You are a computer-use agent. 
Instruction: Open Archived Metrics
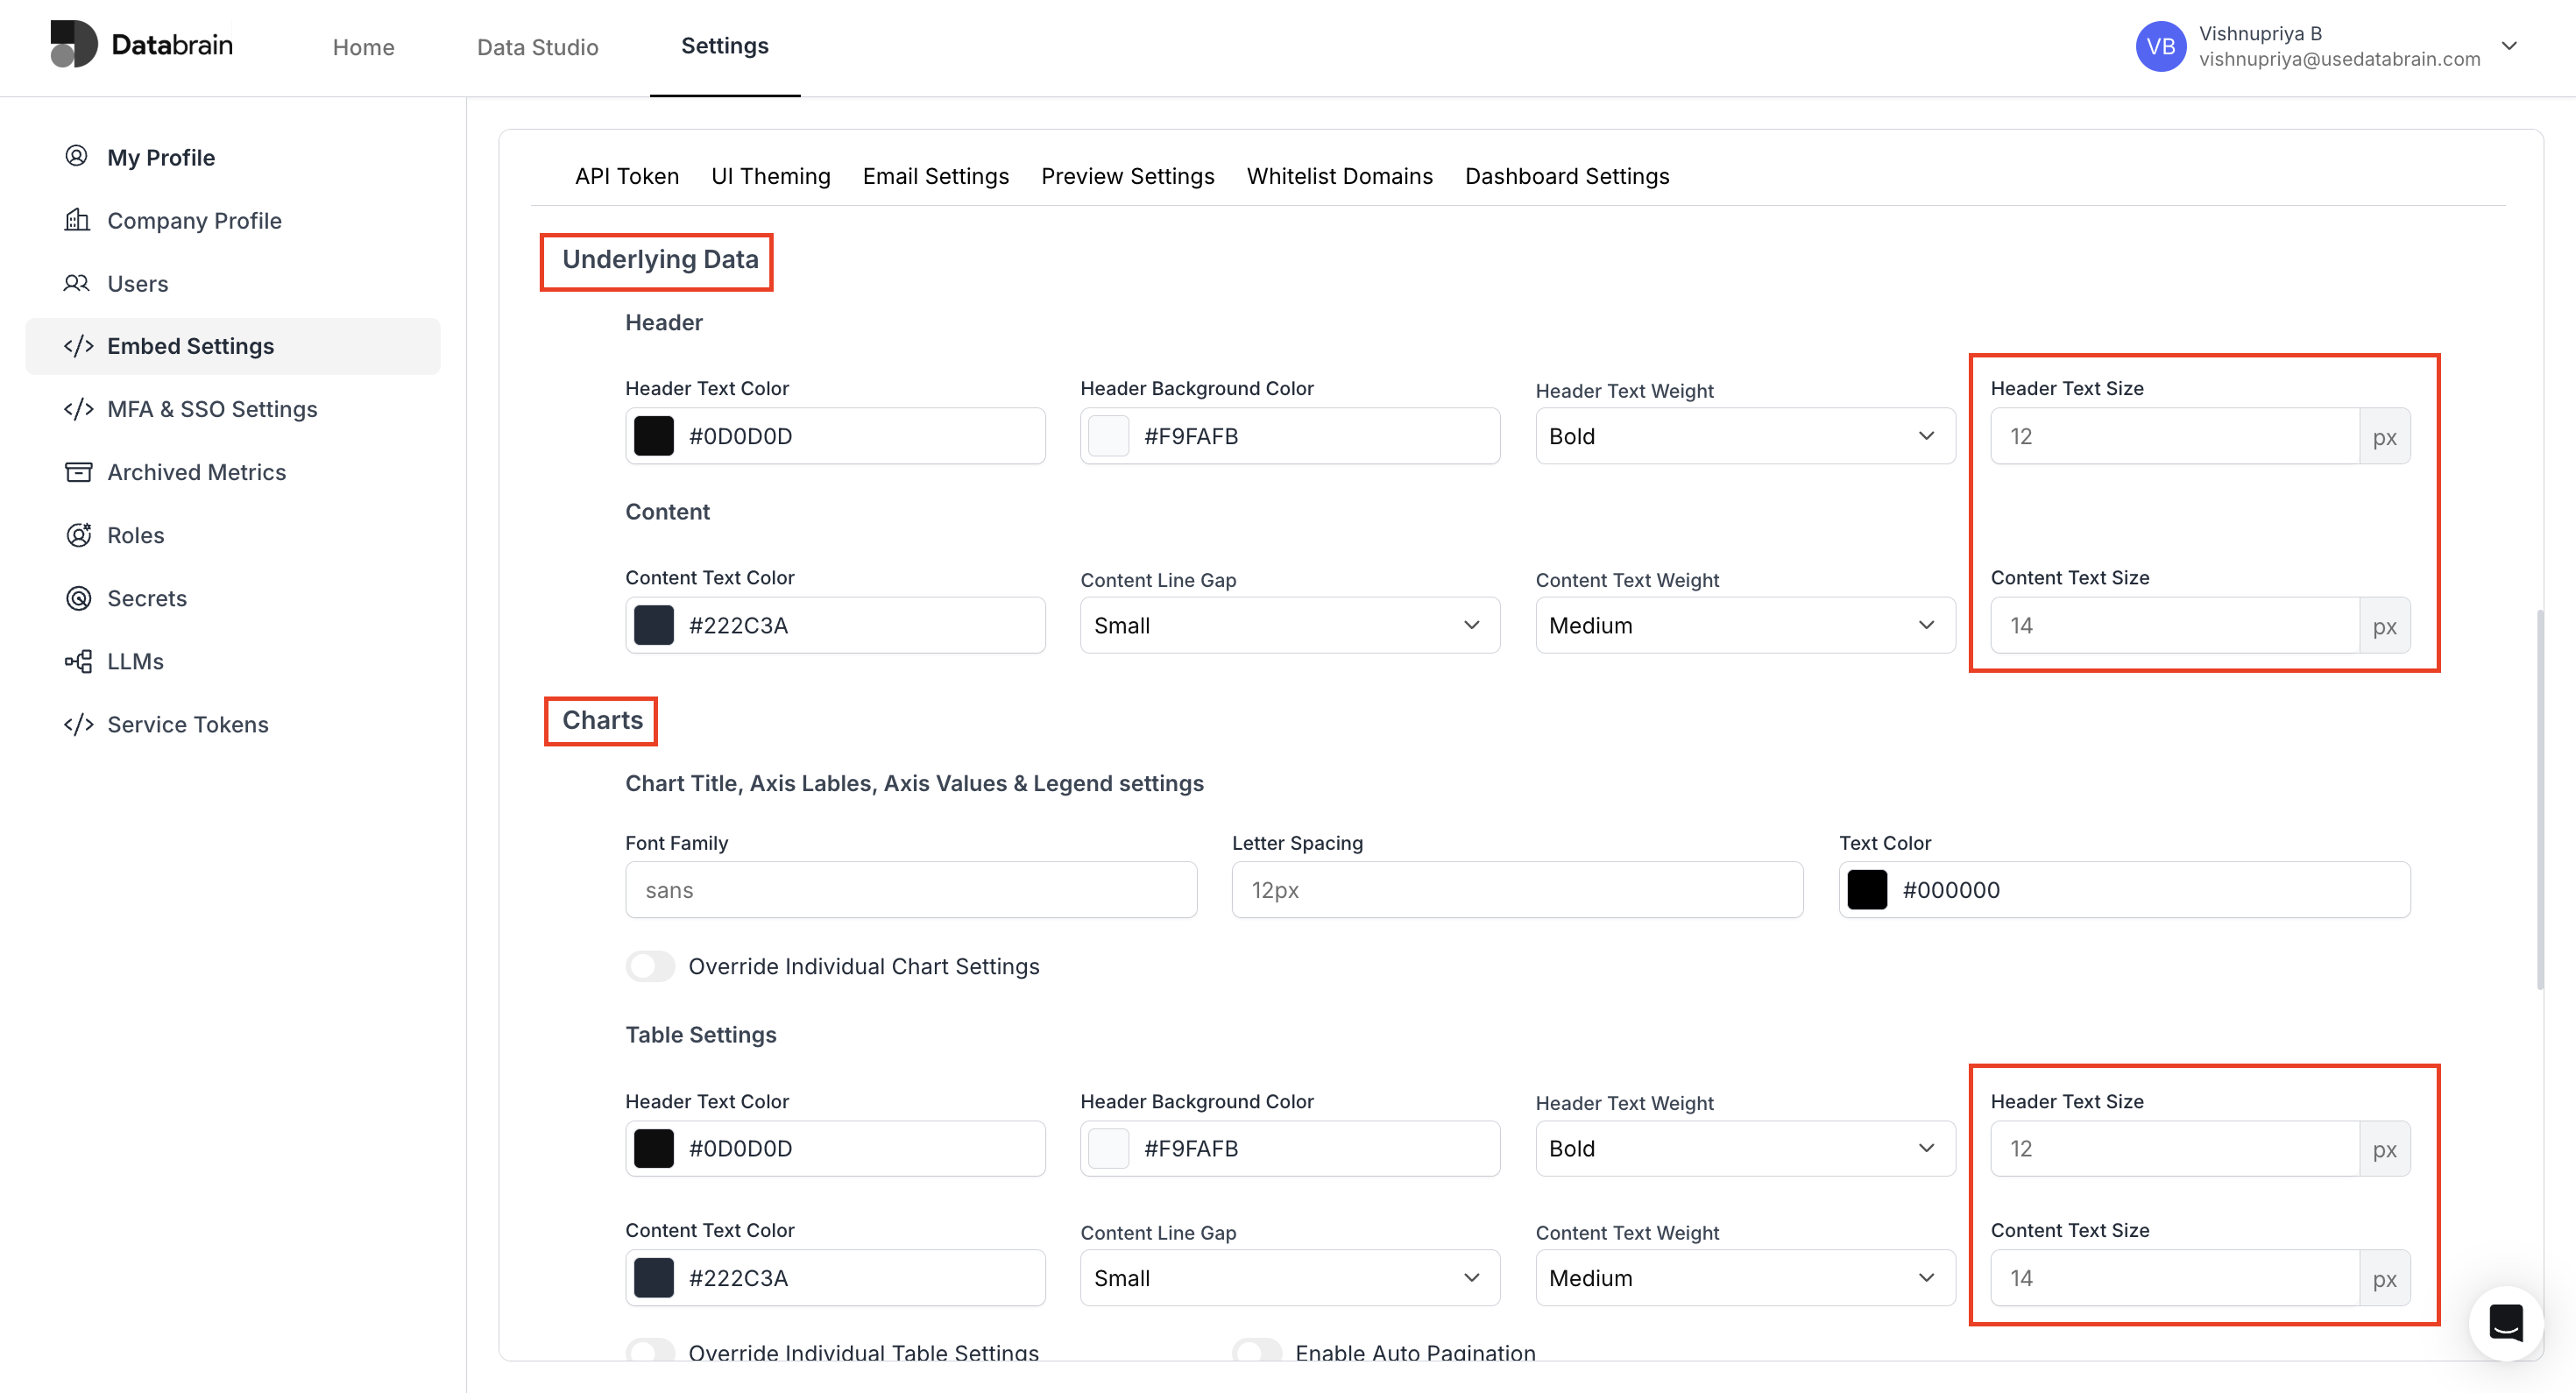click(x=197, y=472)
